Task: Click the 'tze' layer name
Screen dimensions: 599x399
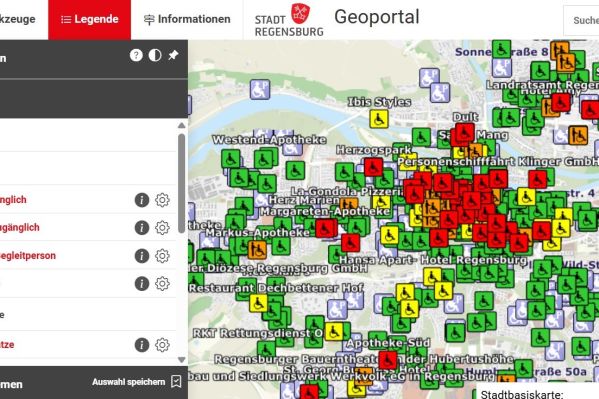Action: 7,345
